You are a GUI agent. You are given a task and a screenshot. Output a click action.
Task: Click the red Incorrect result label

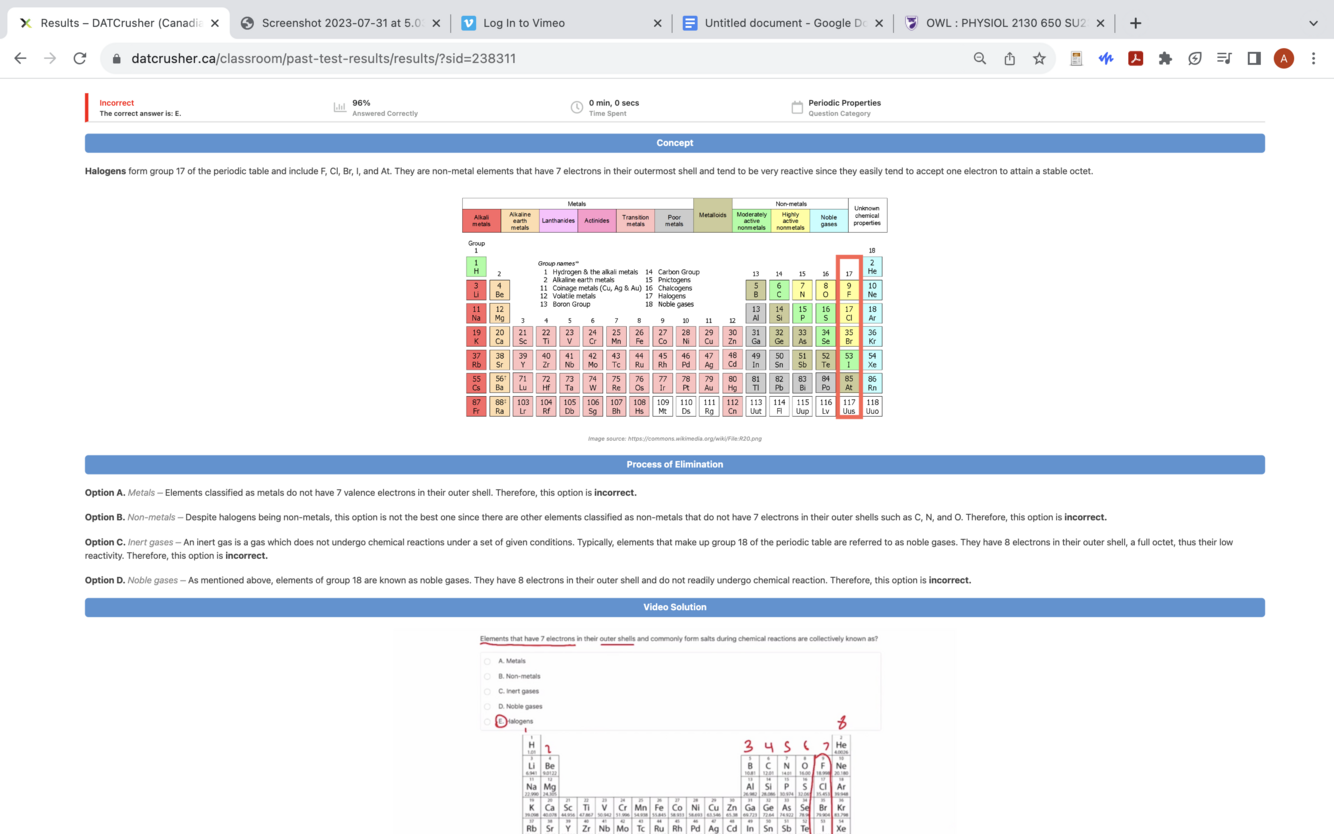(116, 103)
